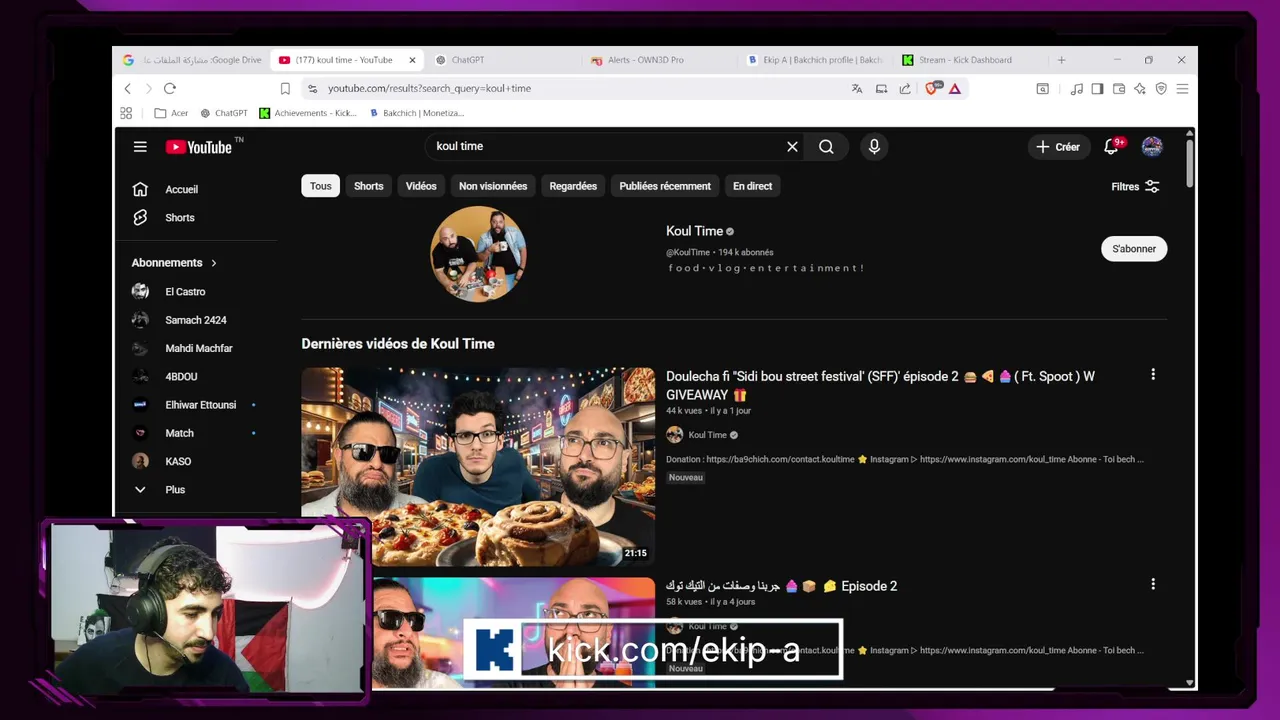This screenshot has width=1280, height=720.
Task: Open menu for the Doulecha video
Action: click(1153, 374)
